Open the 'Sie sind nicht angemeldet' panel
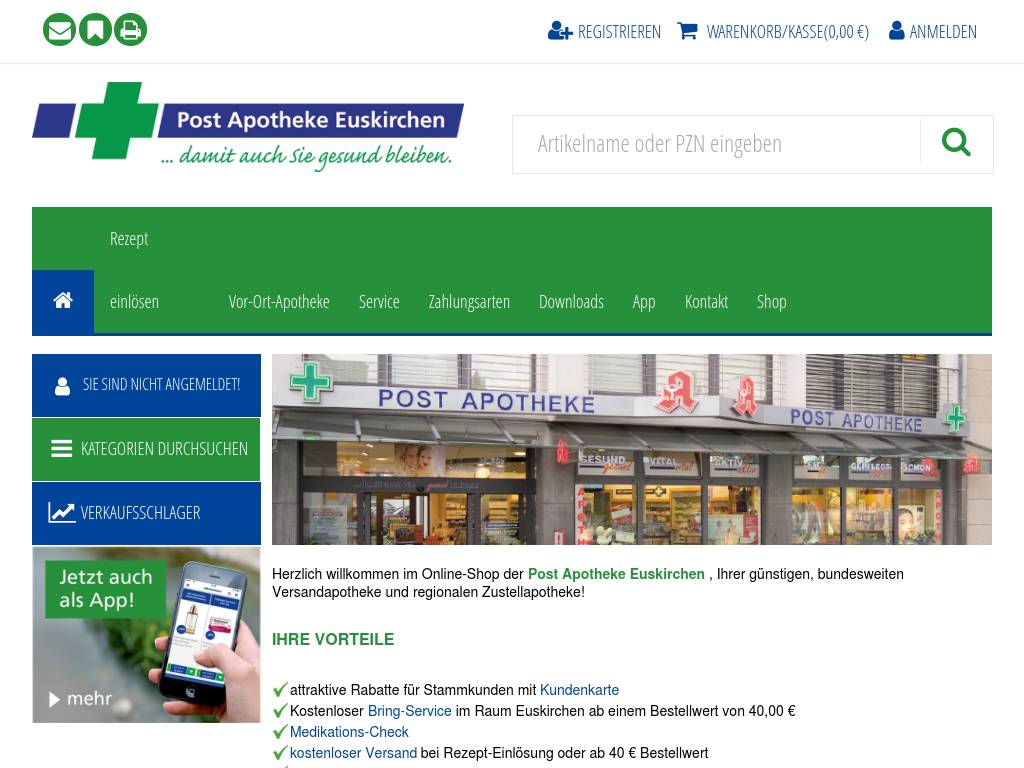The image size is (1024, 768). coord(146,385)
